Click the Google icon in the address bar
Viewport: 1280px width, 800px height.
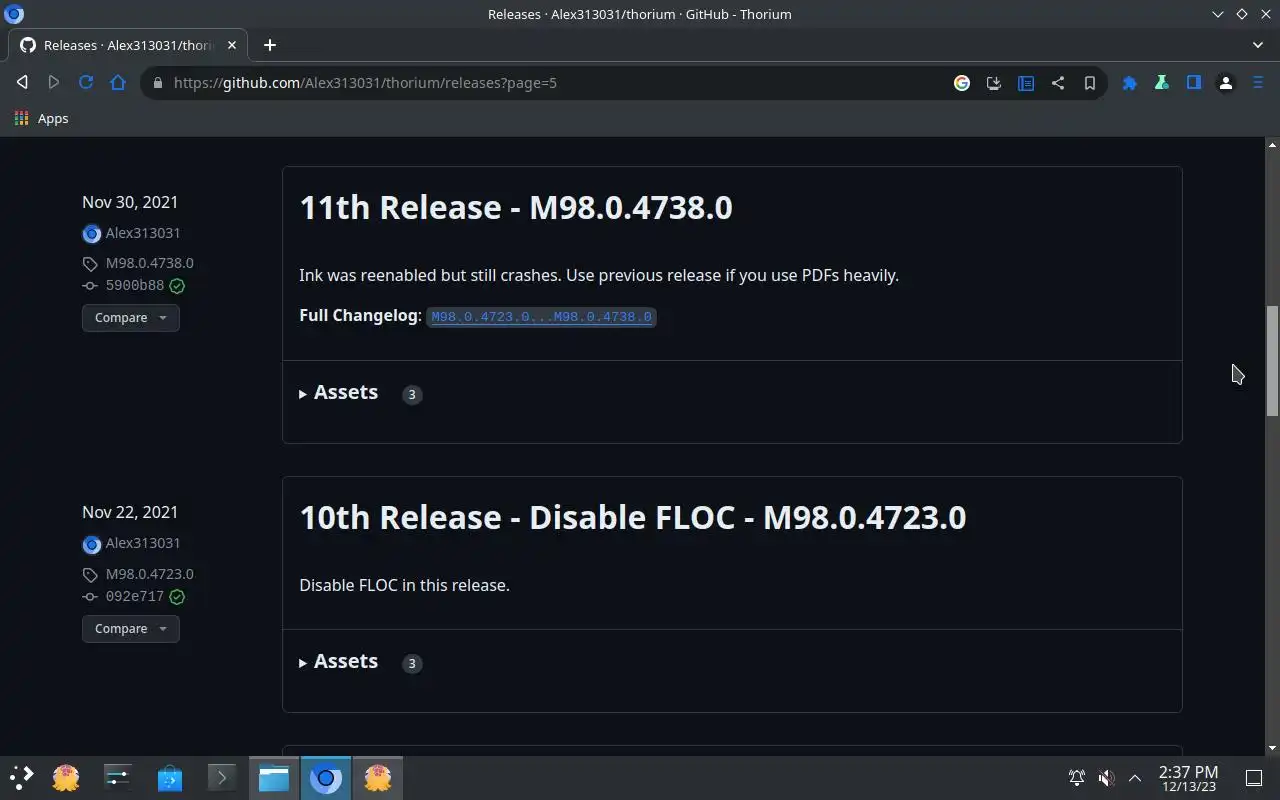962,83
